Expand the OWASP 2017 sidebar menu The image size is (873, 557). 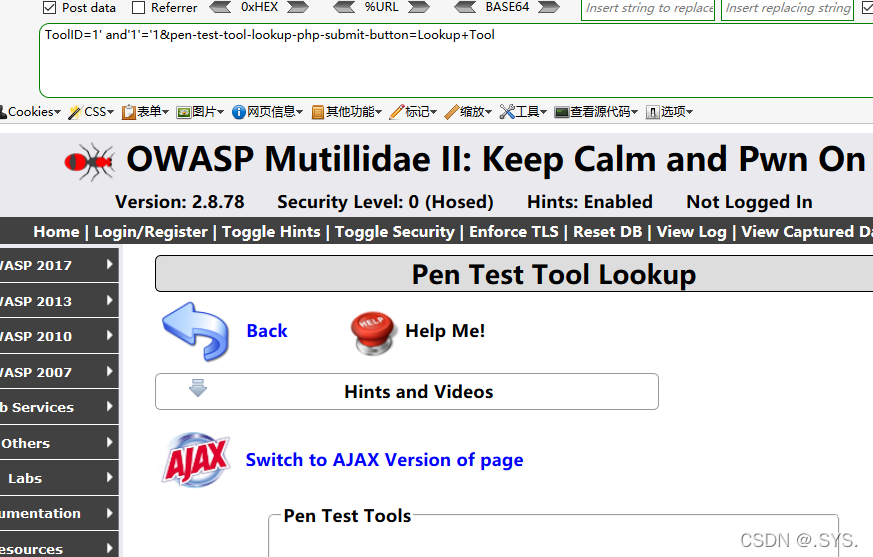pos(59,265)
